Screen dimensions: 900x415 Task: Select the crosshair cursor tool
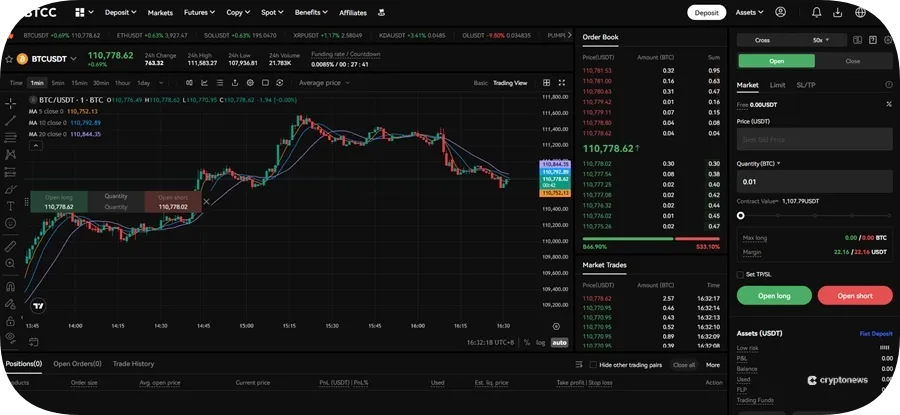(x=10, y=104)
